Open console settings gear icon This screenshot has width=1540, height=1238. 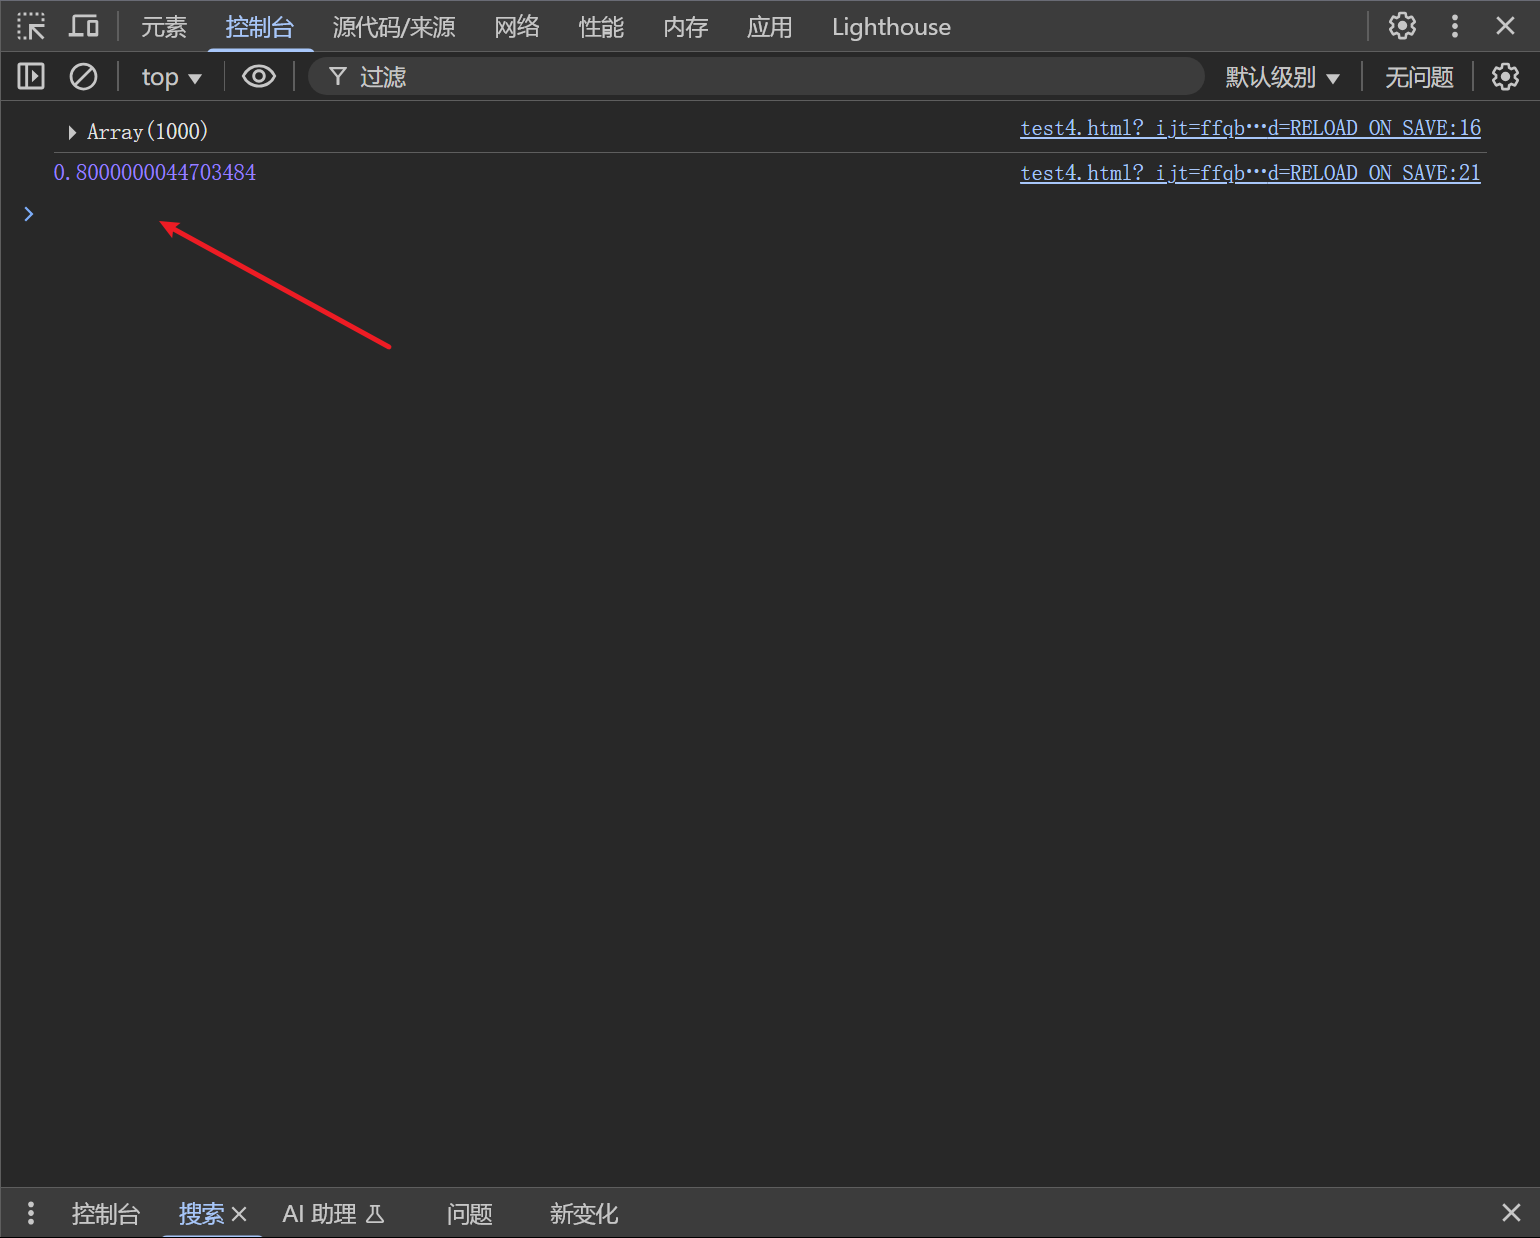[x=1505, y=76]
